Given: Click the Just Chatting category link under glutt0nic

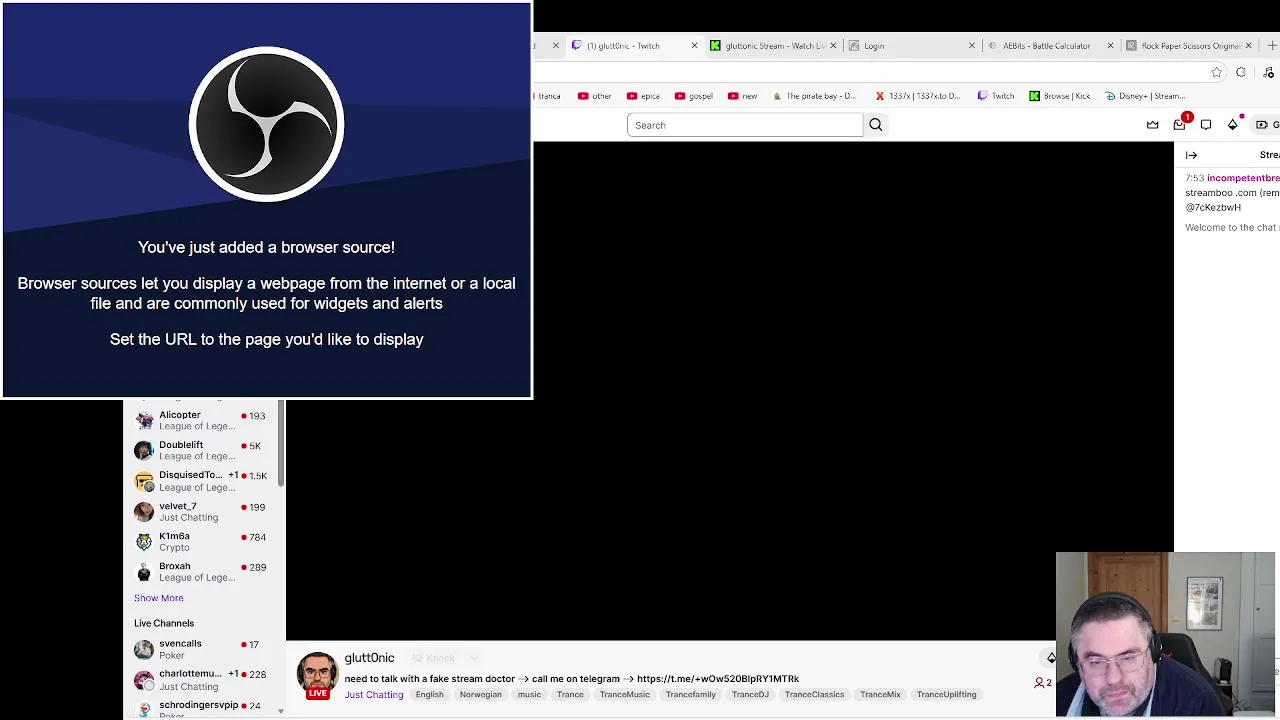Looking at the screenshot, I should pyautogui.click(x=374, y=694).
